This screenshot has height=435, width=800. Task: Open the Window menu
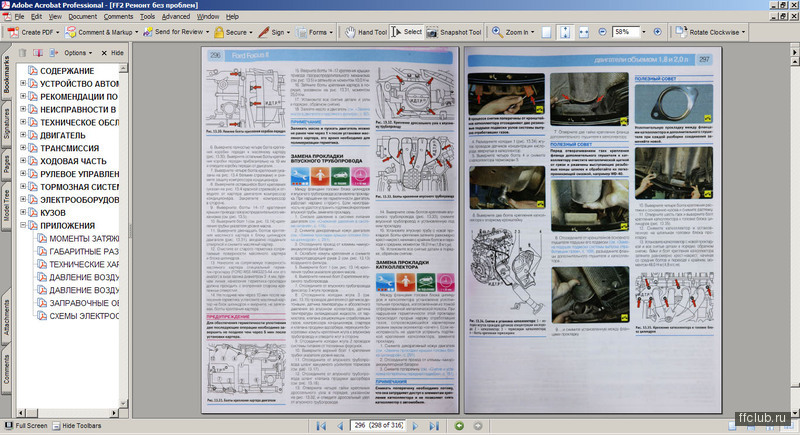208,16
